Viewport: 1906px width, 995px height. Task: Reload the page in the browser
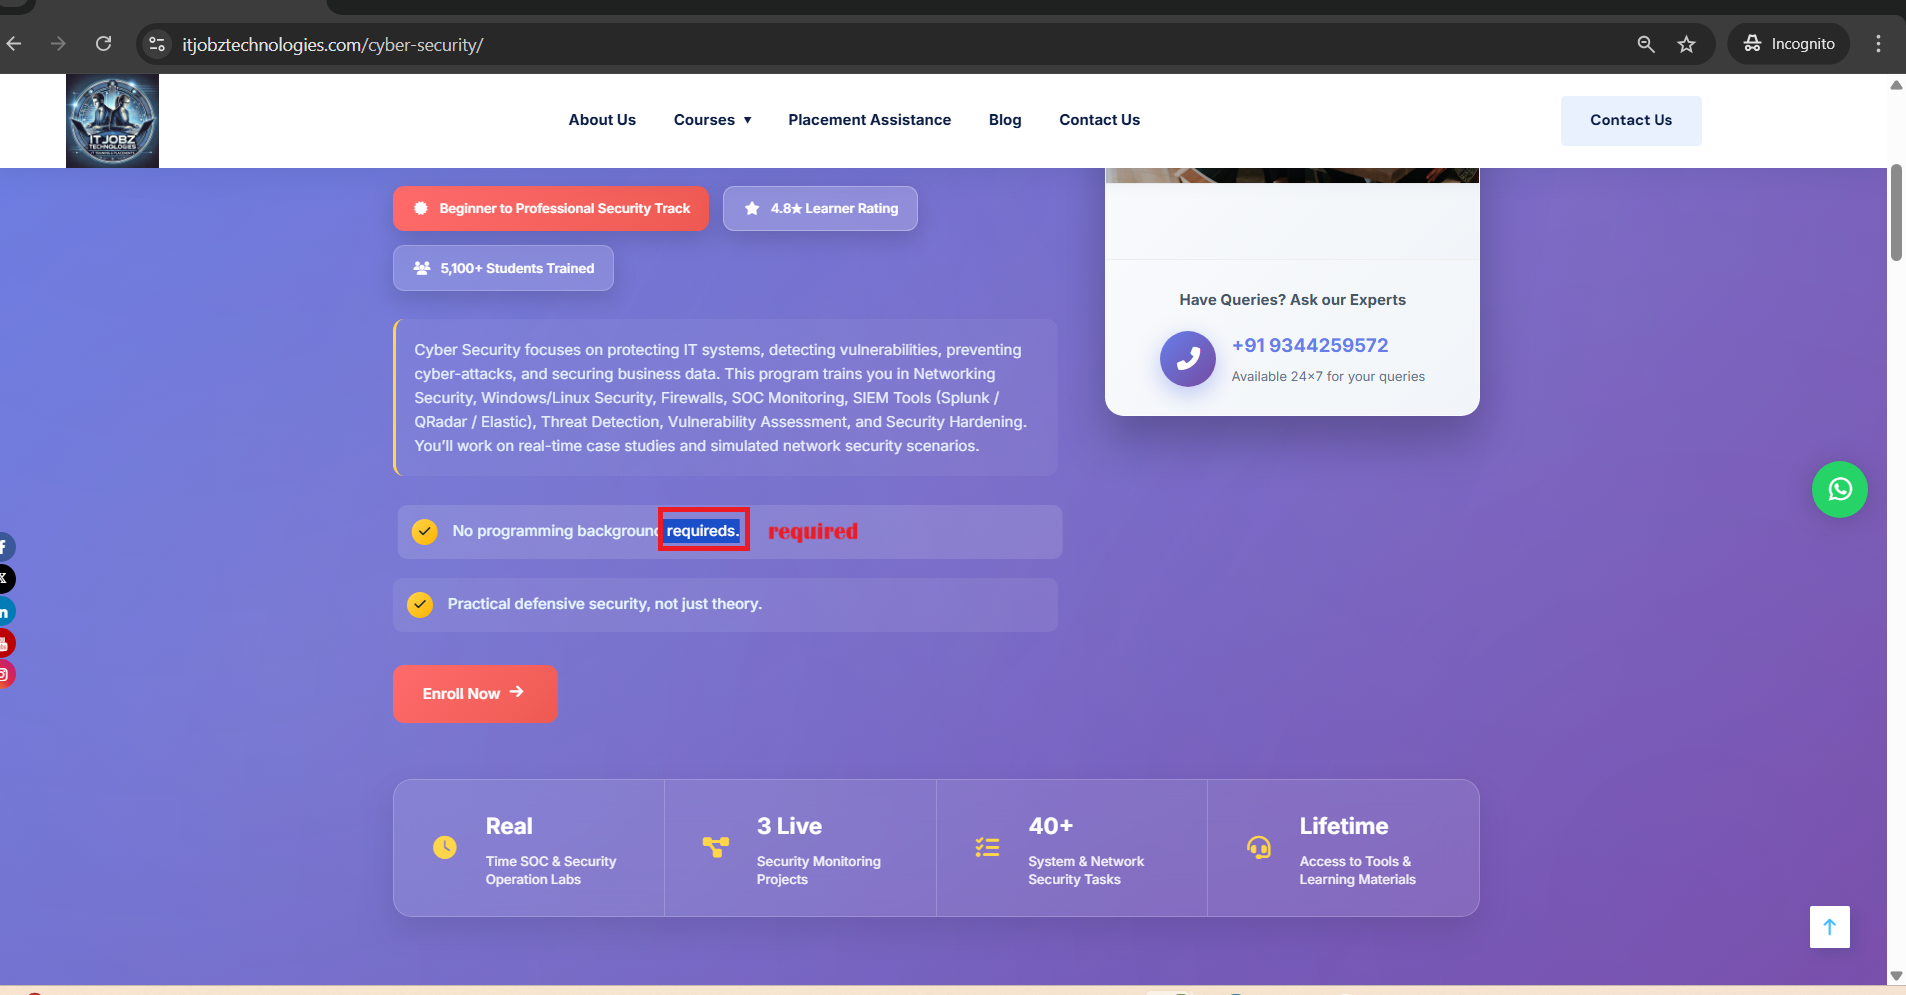103,44
